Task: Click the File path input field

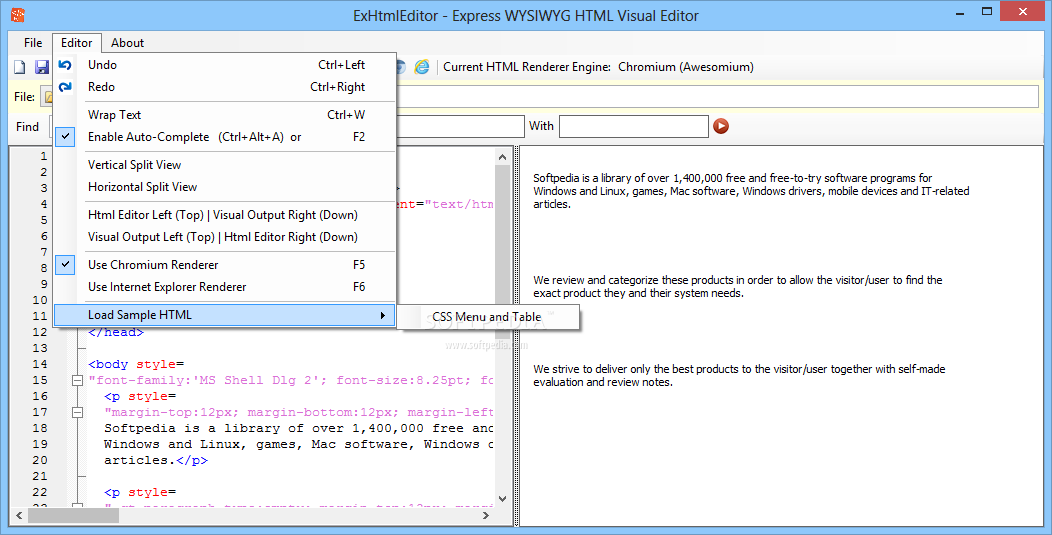Action: point(718,97)
